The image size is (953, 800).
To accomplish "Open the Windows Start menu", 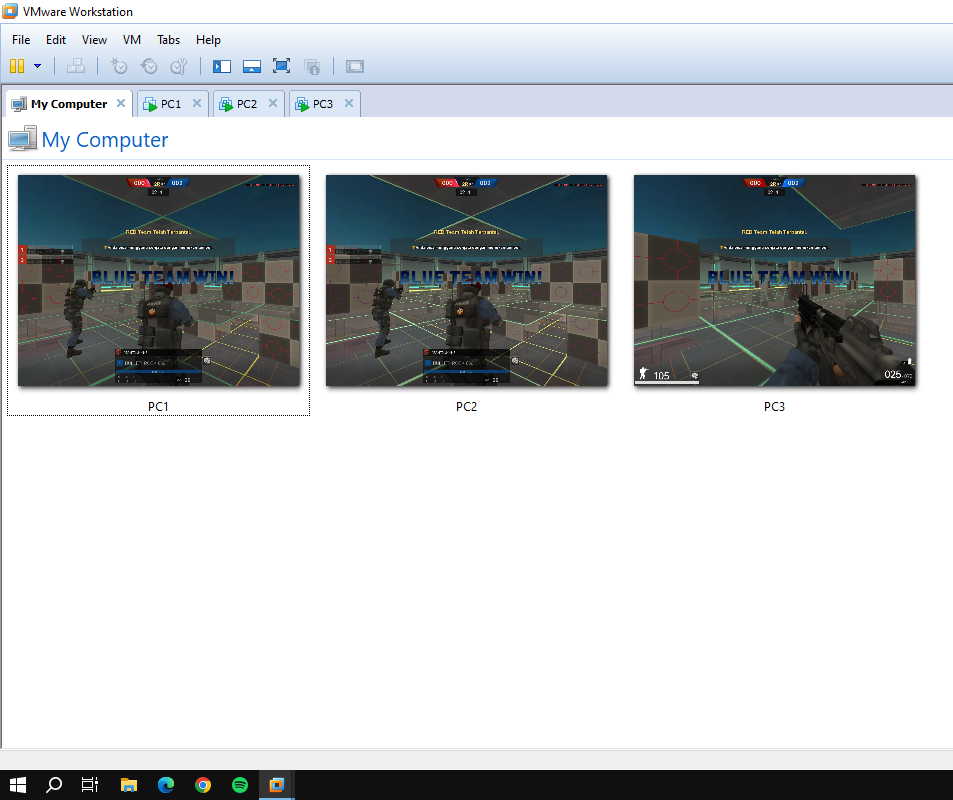I will pos(18,785).
